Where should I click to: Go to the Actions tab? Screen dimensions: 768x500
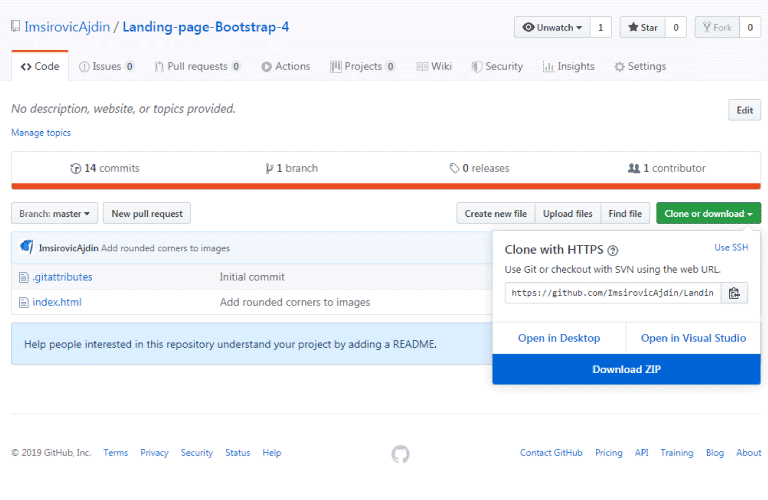286,66
